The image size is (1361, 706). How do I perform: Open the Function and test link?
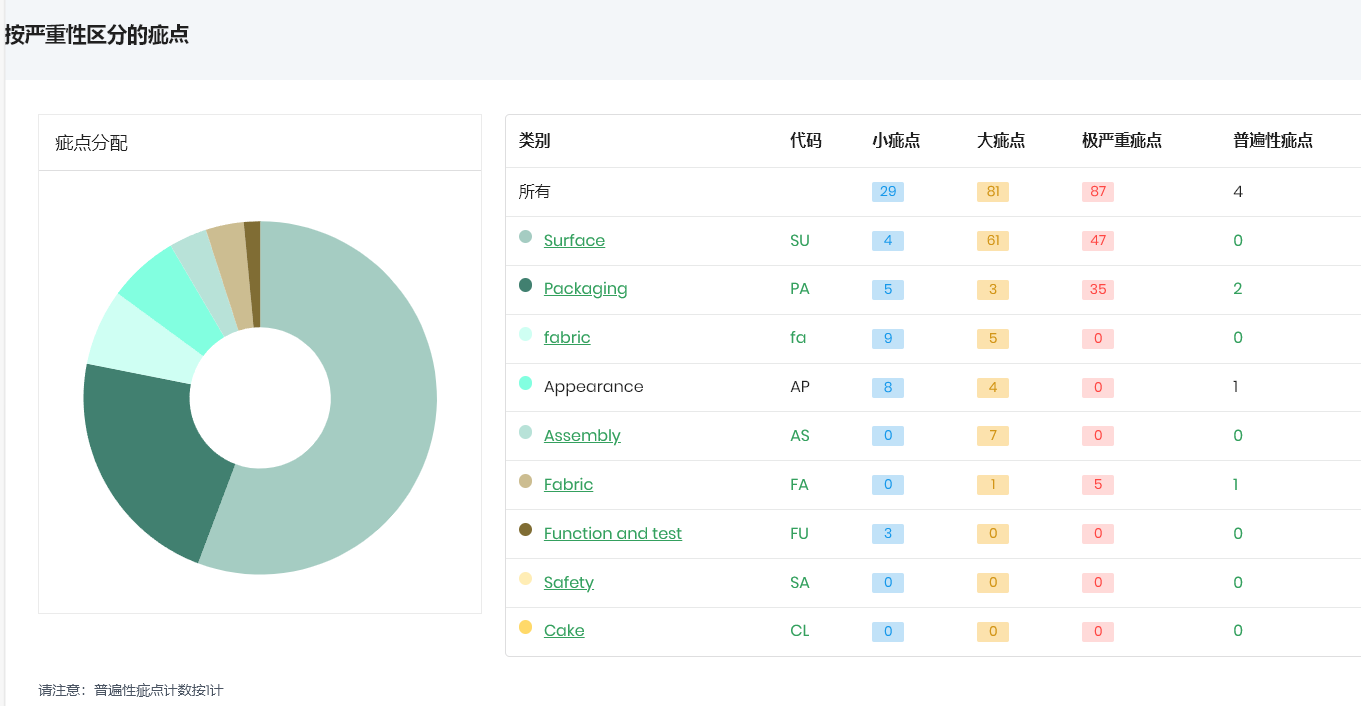pyautogui.click(x=613, y=534)
